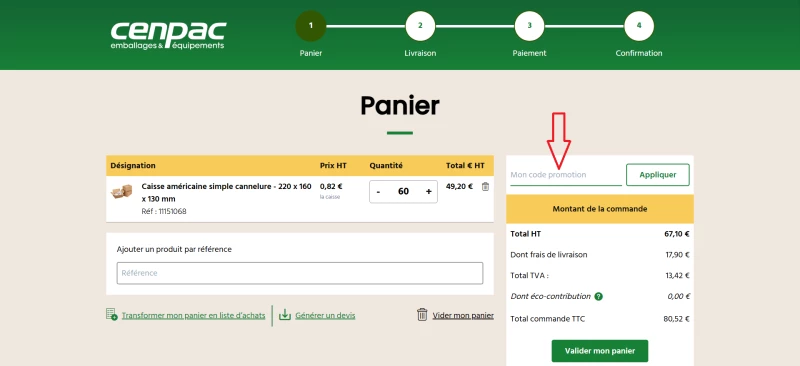The height and width of the screenshot is (366, 800).
Task: Delete the item with trash icon in row
Action: [485, 187]
